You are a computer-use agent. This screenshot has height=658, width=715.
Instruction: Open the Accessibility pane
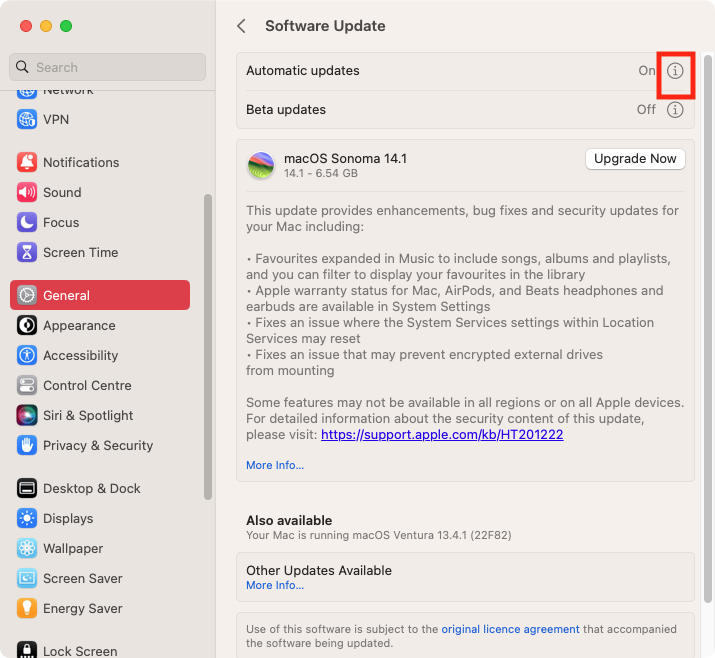(x=100, y=355)
